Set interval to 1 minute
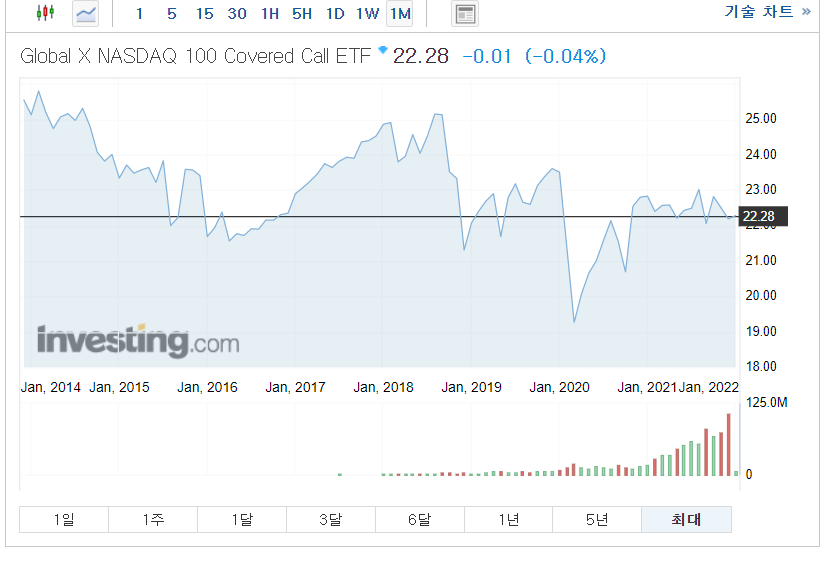The height and width of the screenshot is (561, 826). (139, 14)
